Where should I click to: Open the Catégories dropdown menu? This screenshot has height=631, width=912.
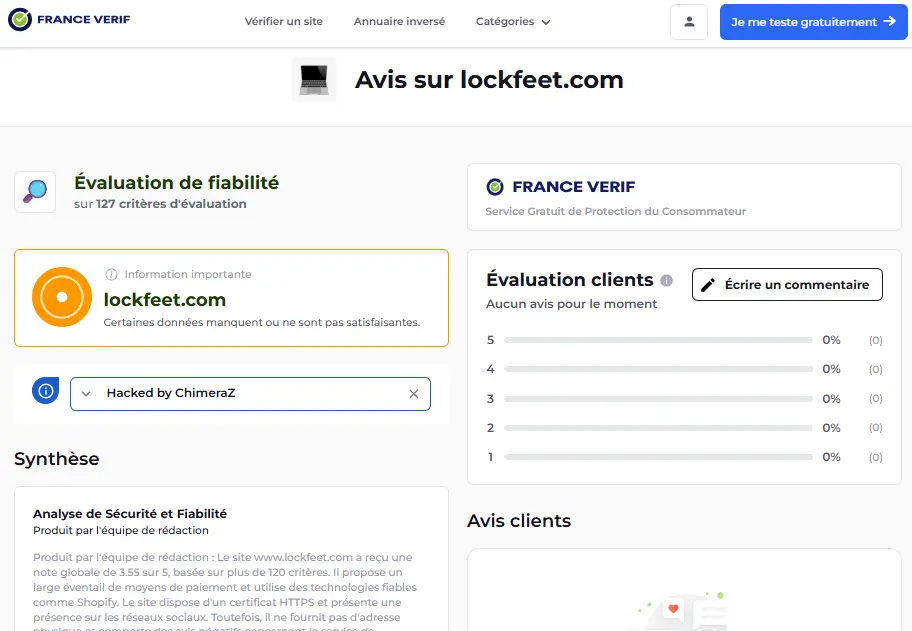[513, 21]
